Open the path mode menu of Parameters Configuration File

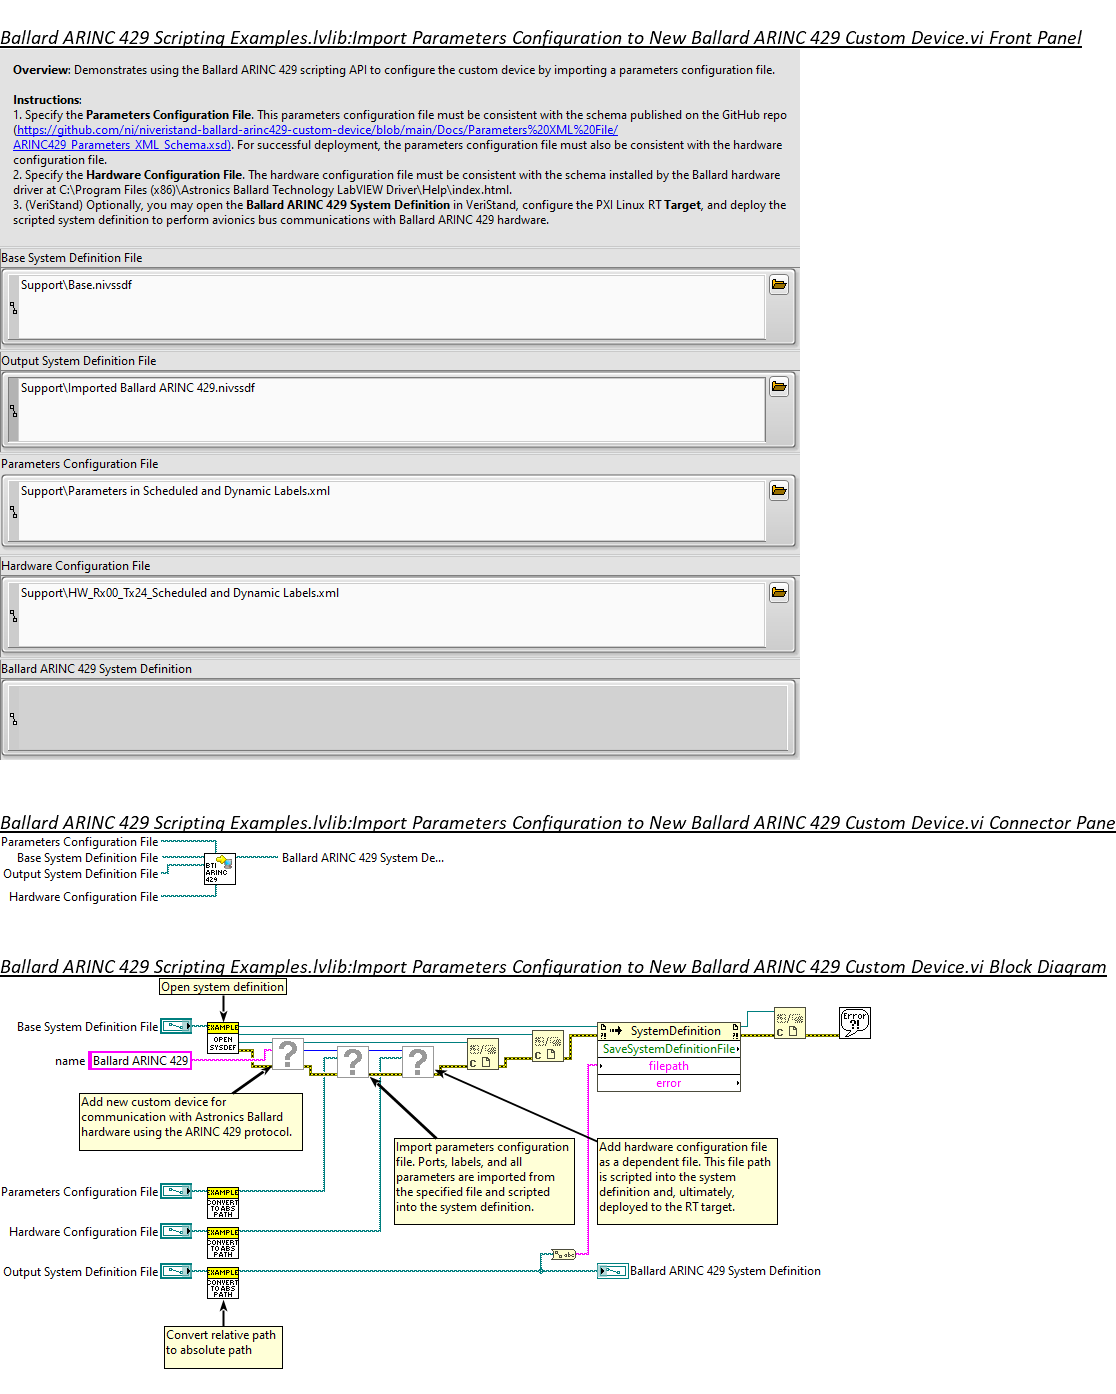point(13,512)
